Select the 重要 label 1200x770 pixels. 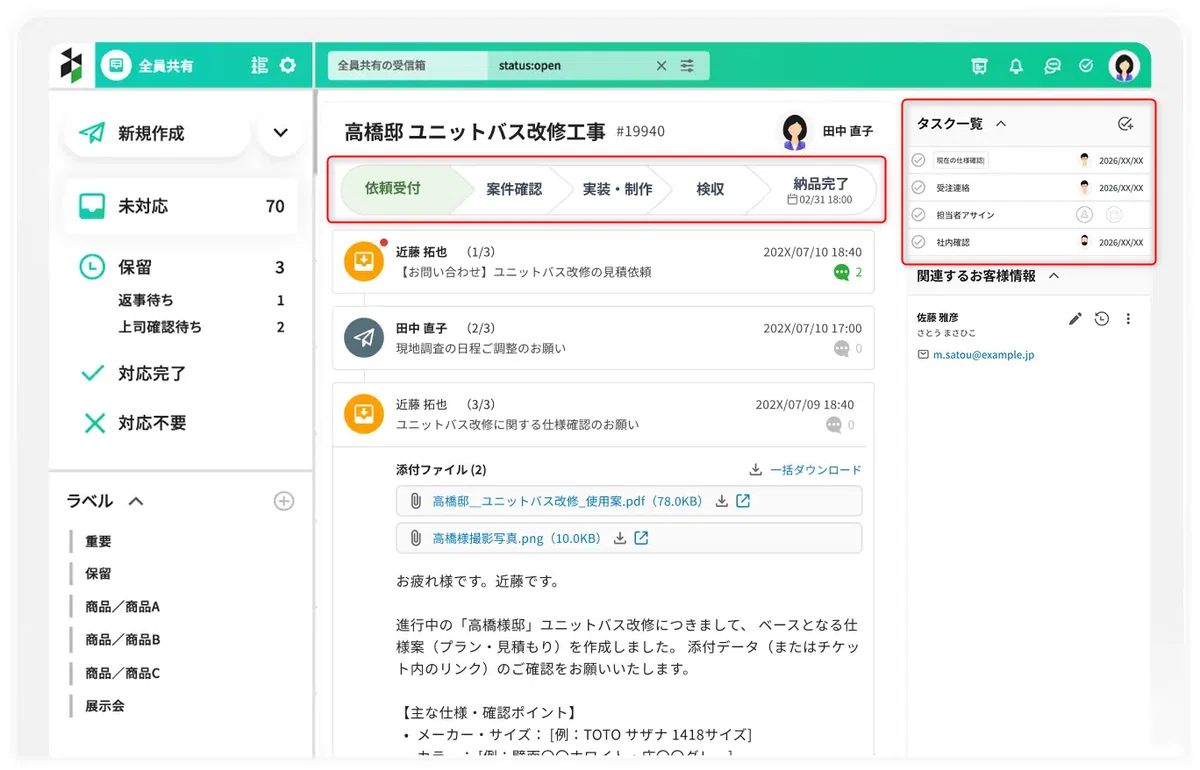tap(98, 541)
